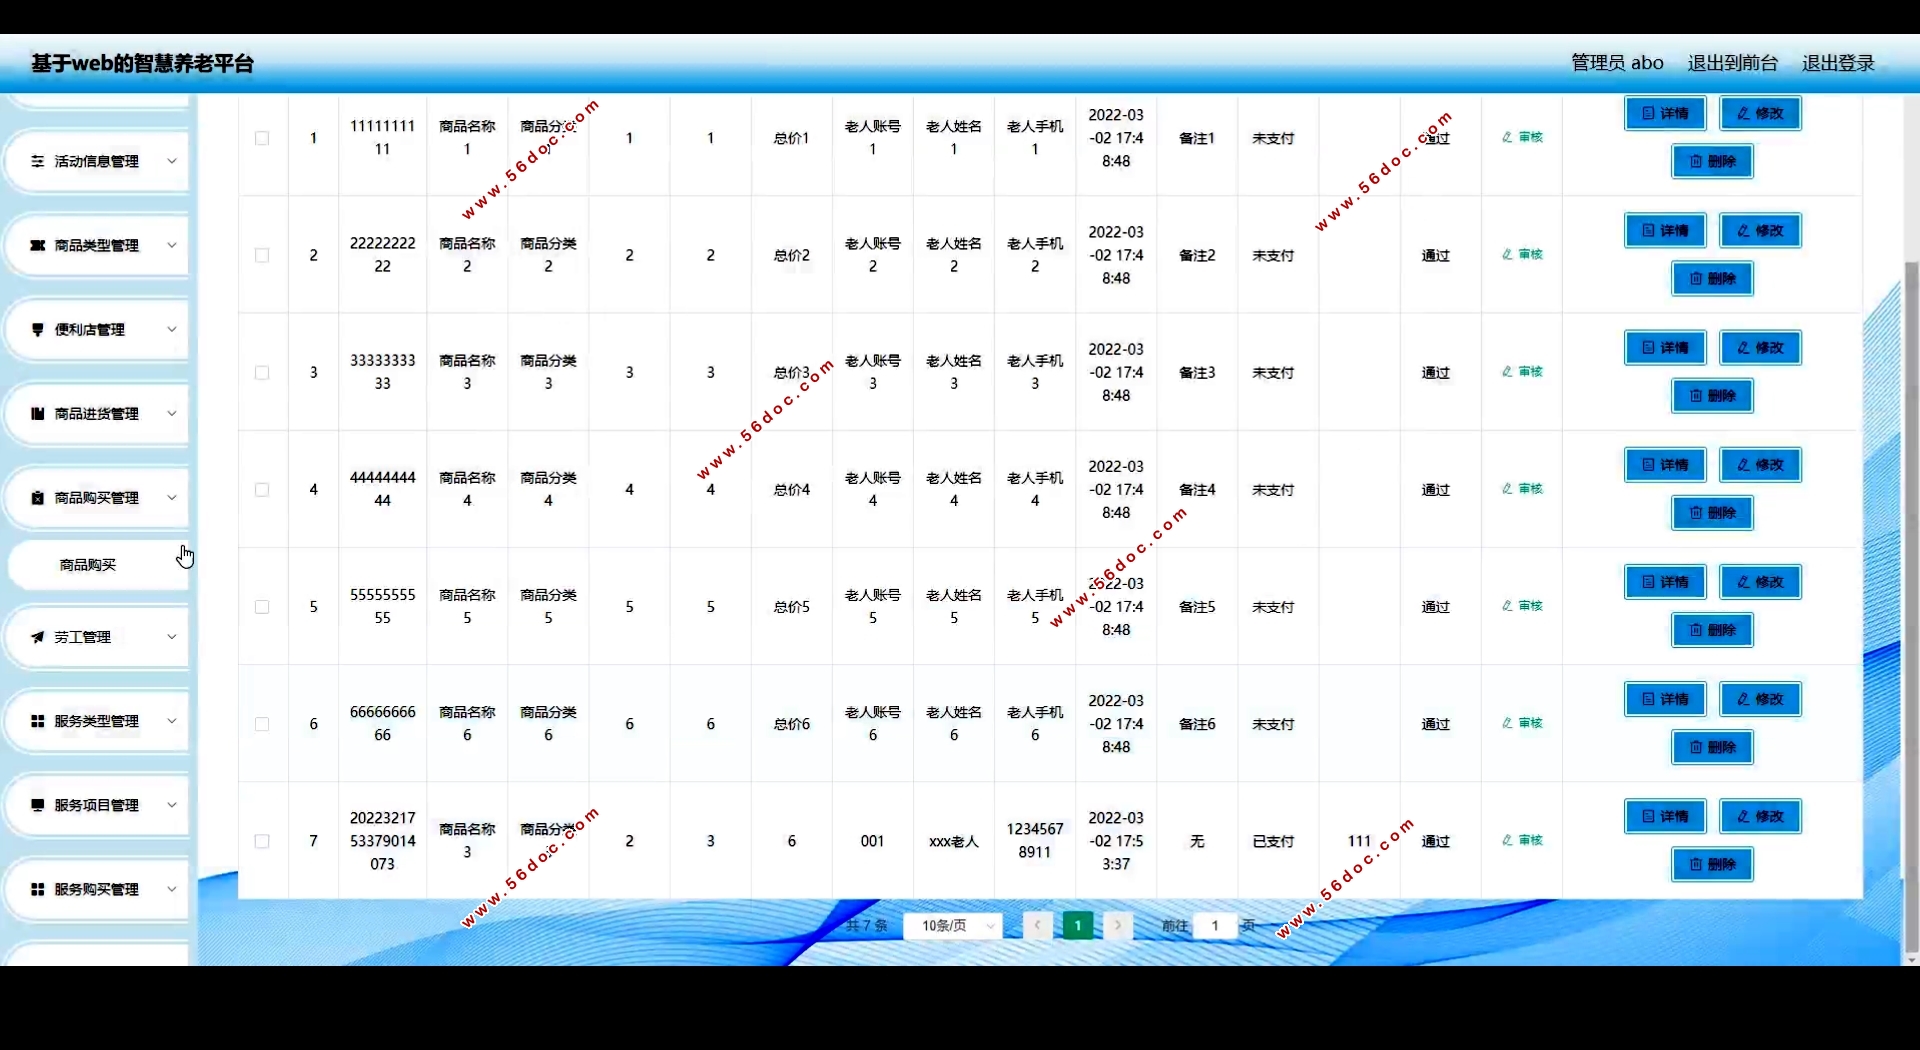Screen dimensions: 1920x1050
Task: Open the 服务类型管理 menu label
Action: pyautogui.click(x=97, y=721)
